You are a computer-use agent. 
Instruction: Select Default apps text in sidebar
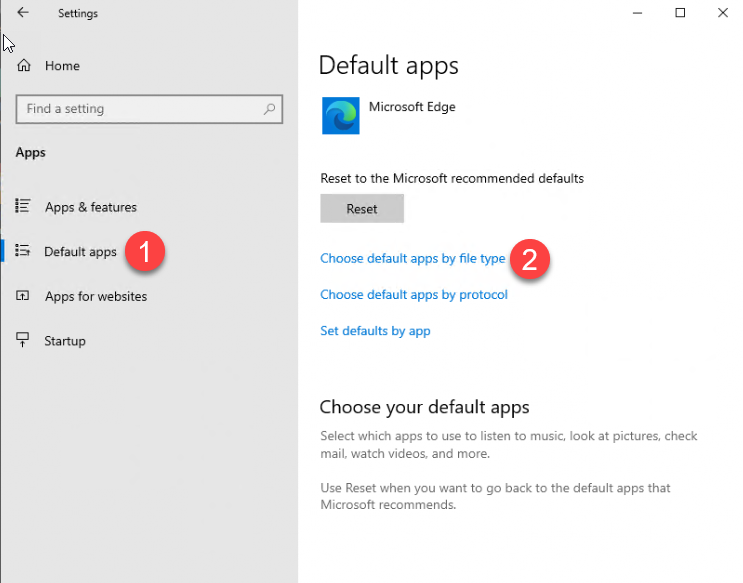[80, 252]
